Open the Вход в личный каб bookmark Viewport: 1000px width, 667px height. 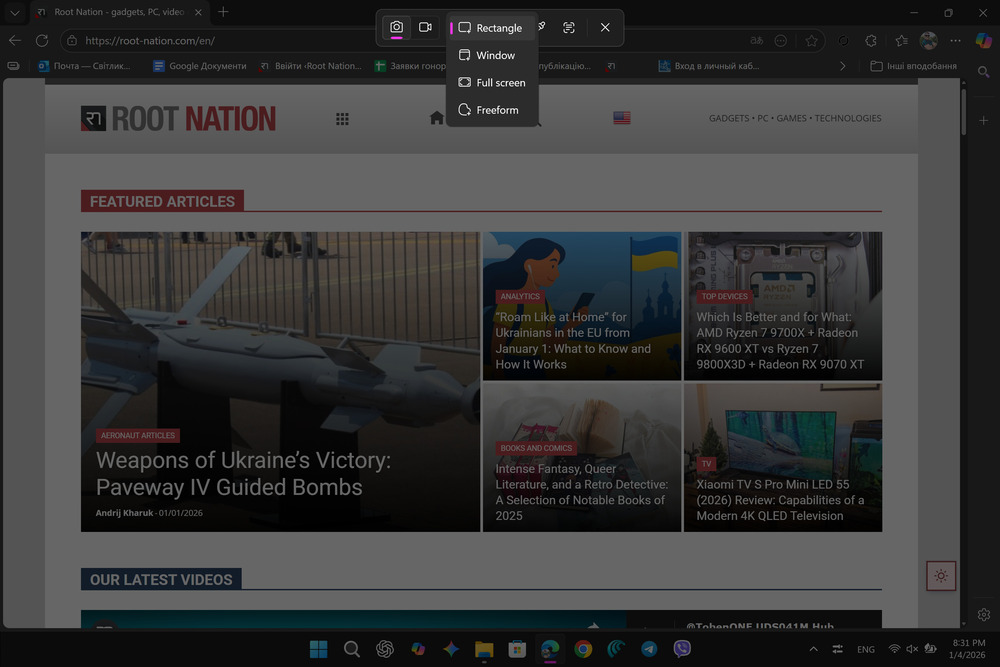pyautogui.click(x=709, y=66)
